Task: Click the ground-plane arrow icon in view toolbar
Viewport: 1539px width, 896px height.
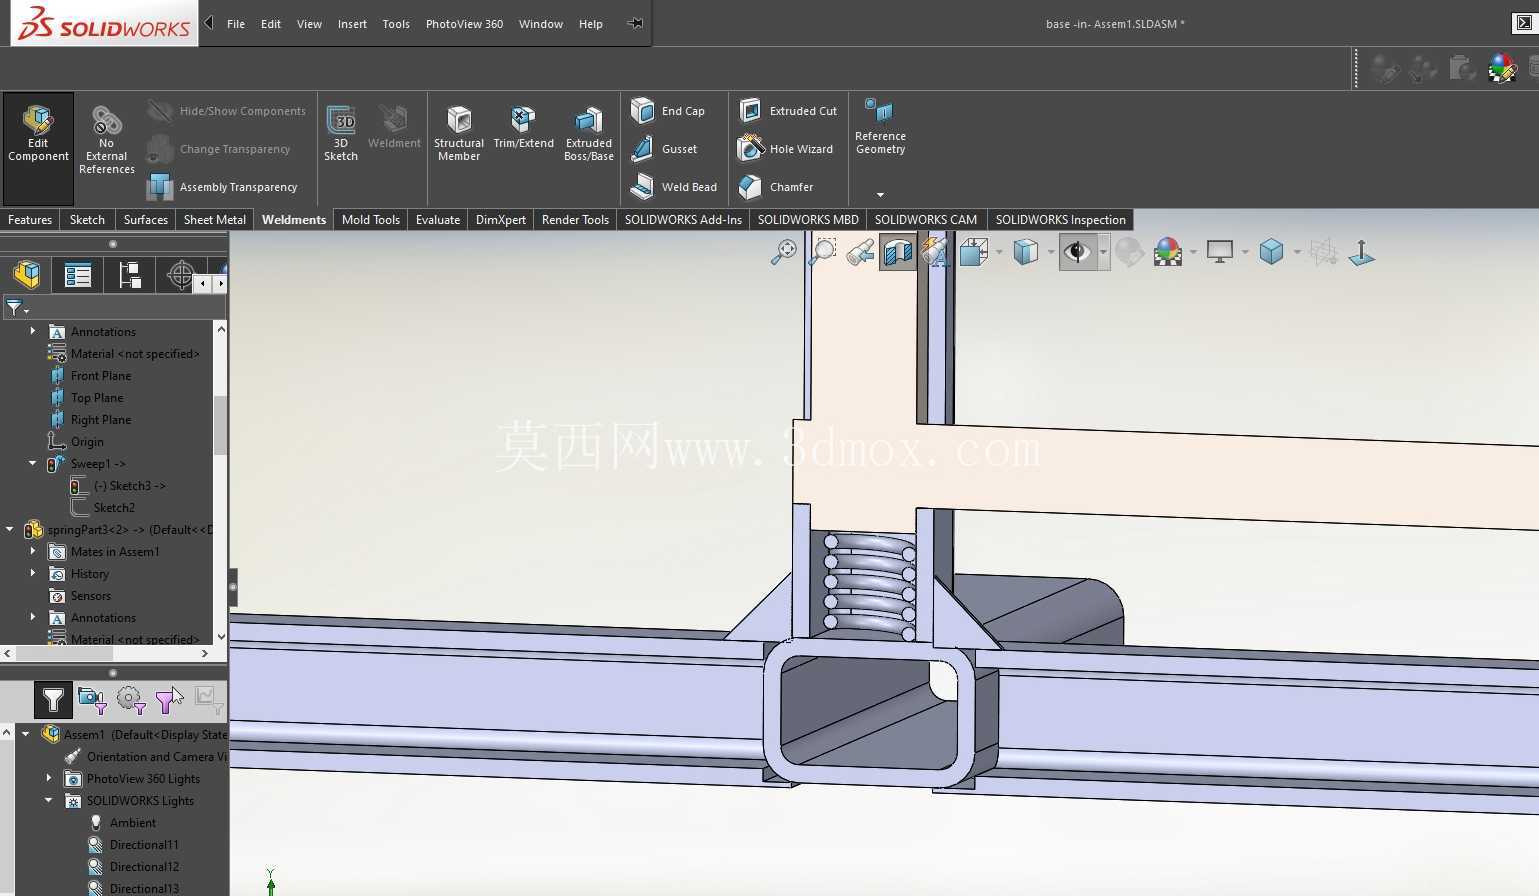Action: click(x=1361, y=252)
